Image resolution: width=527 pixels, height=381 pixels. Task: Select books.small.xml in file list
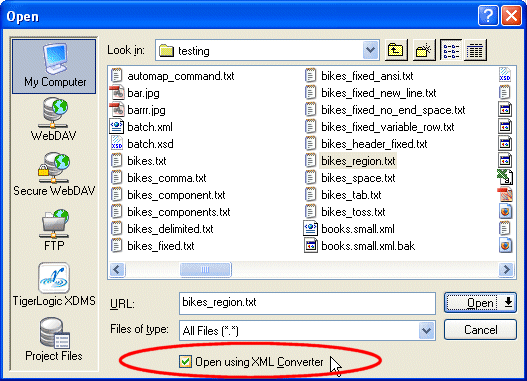[349, 229]
